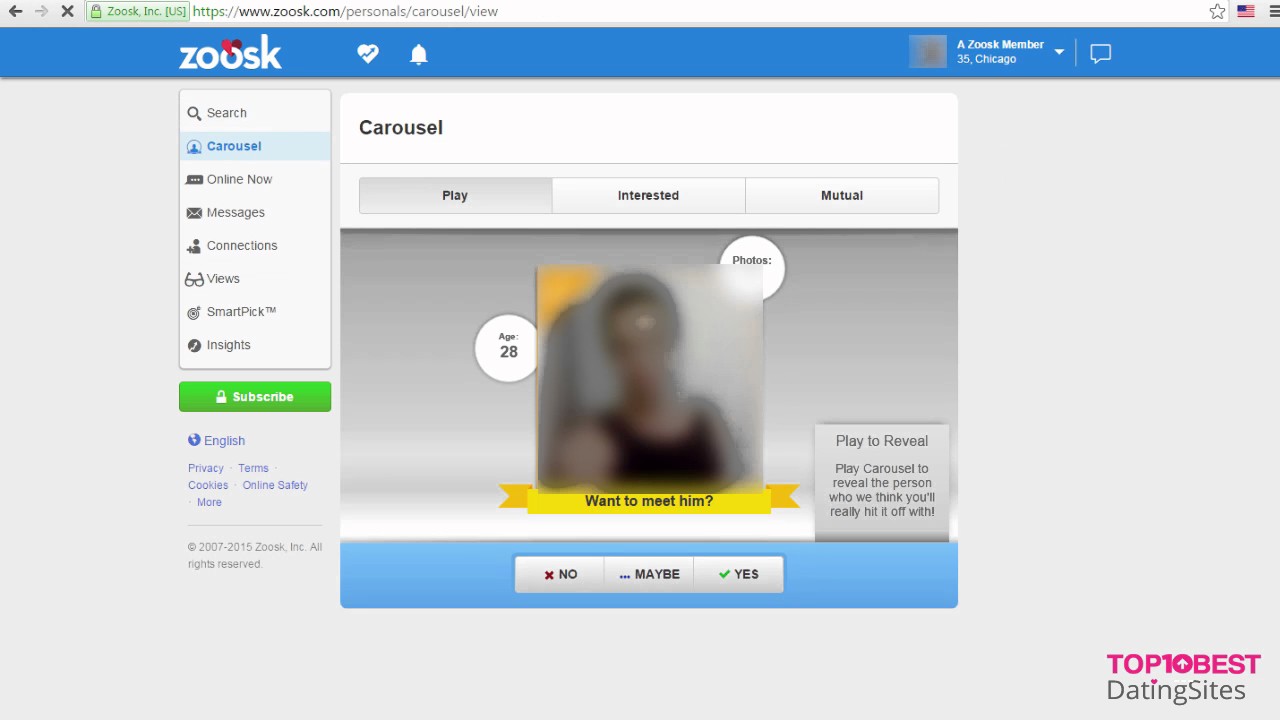1280x720 pixels.
Task: Open the heart checkmark connections icon
Action: [x=368, y=54]
